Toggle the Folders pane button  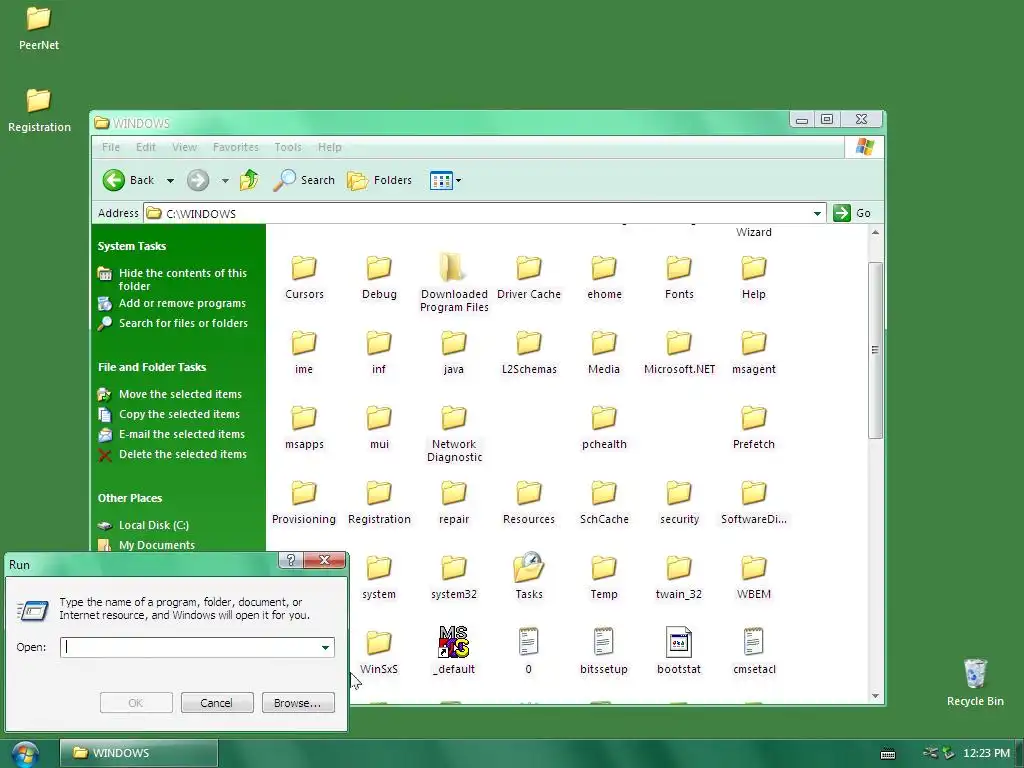(x=379, y=180)
